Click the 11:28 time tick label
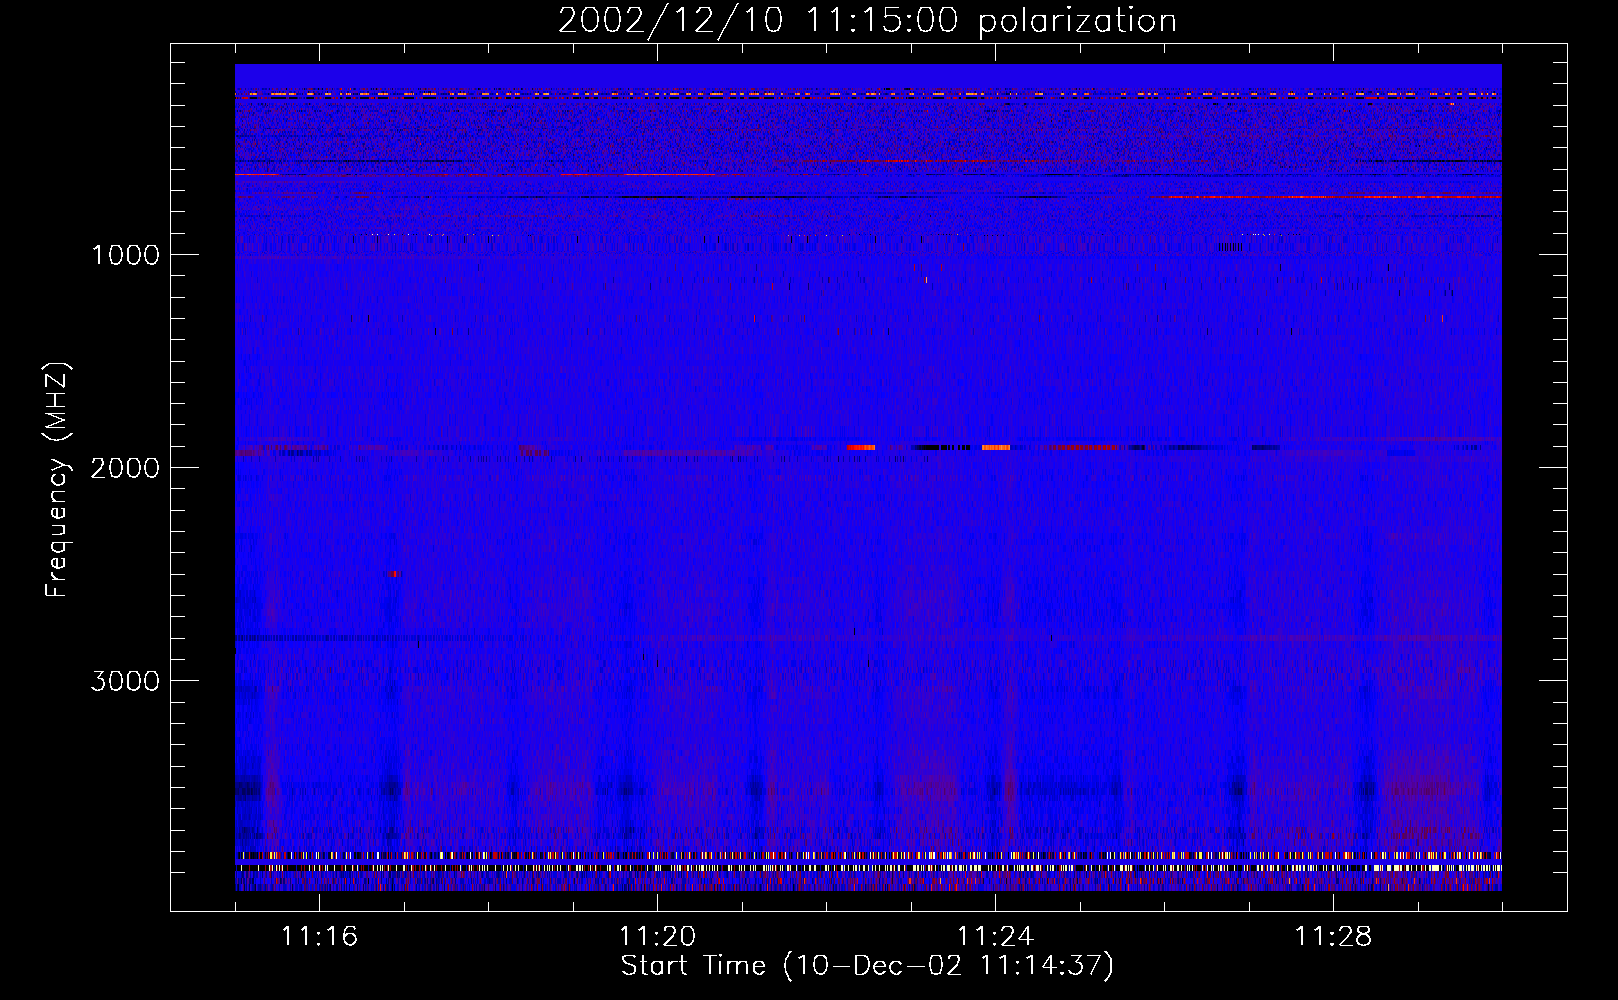 tap(1334, 937)
